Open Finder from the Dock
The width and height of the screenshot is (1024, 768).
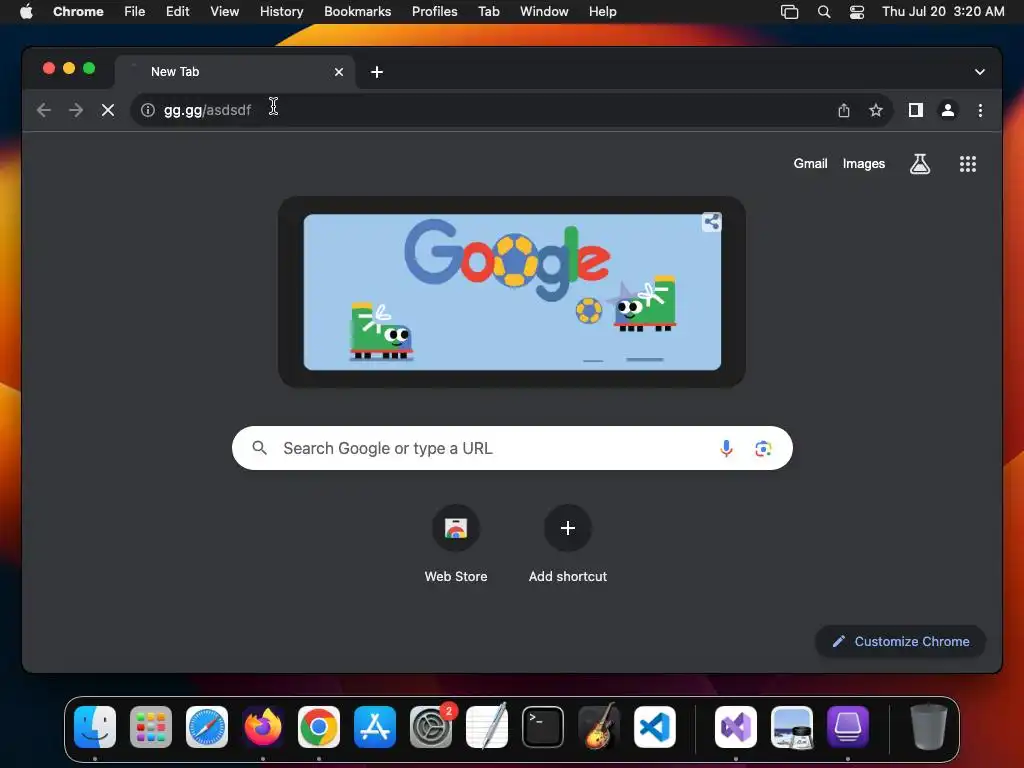[x=95, y=727]
